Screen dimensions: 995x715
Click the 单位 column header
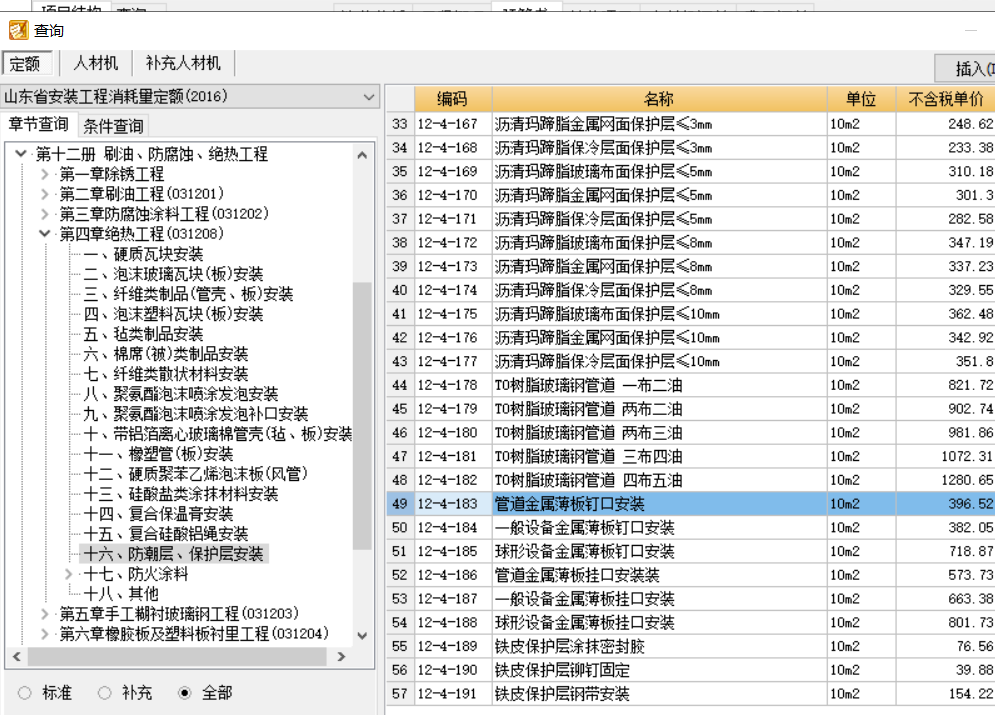pos(861,98)
